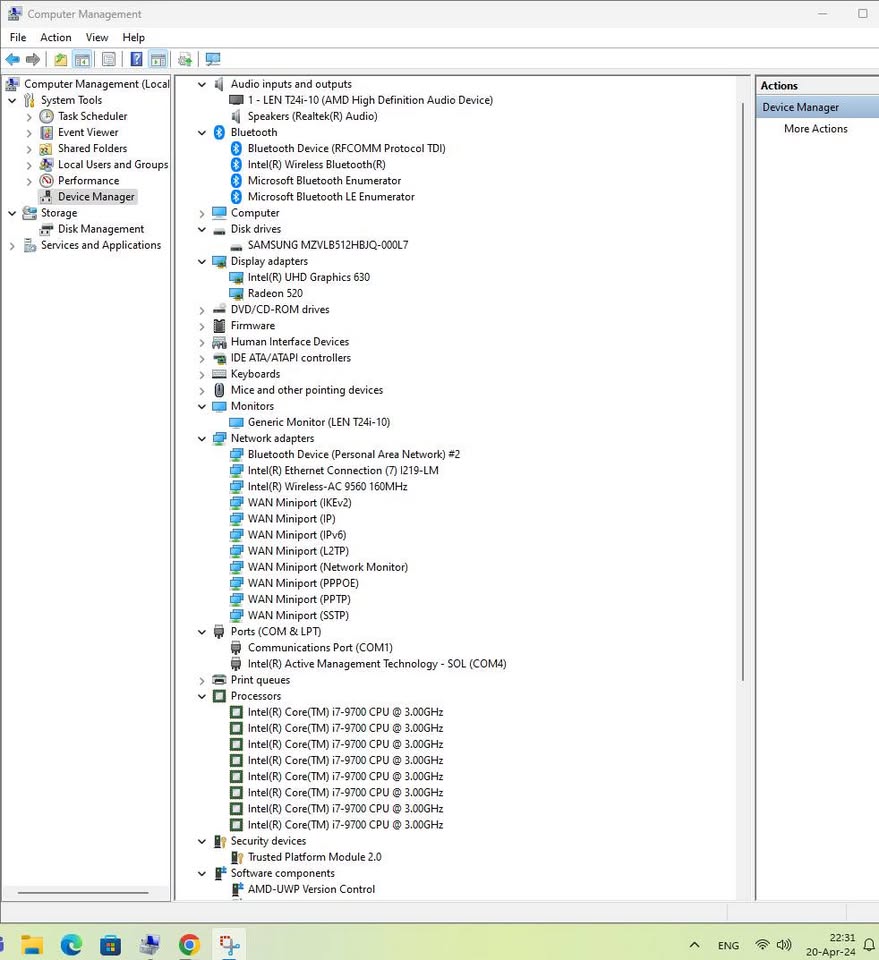Collapse Audio inputs and outputs category

click(202, 84)
